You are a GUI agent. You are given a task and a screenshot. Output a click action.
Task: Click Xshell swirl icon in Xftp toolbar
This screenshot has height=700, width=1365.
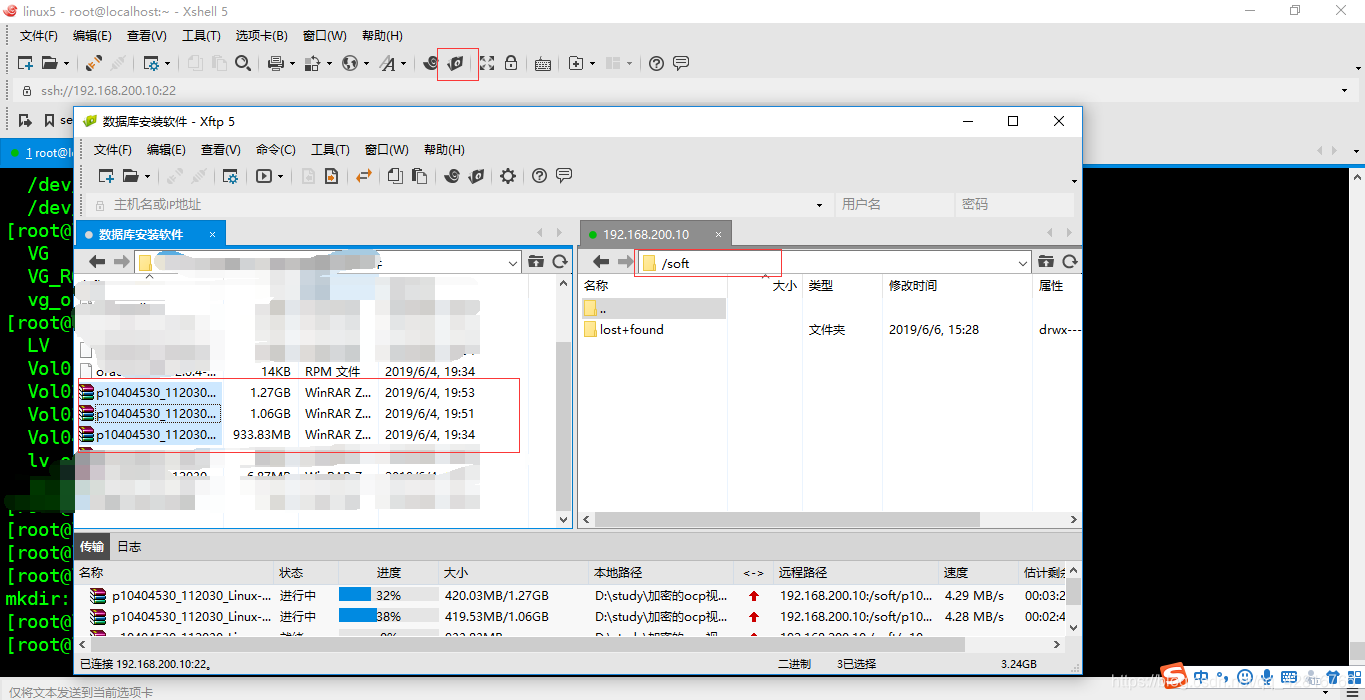[x=452, y=176]
